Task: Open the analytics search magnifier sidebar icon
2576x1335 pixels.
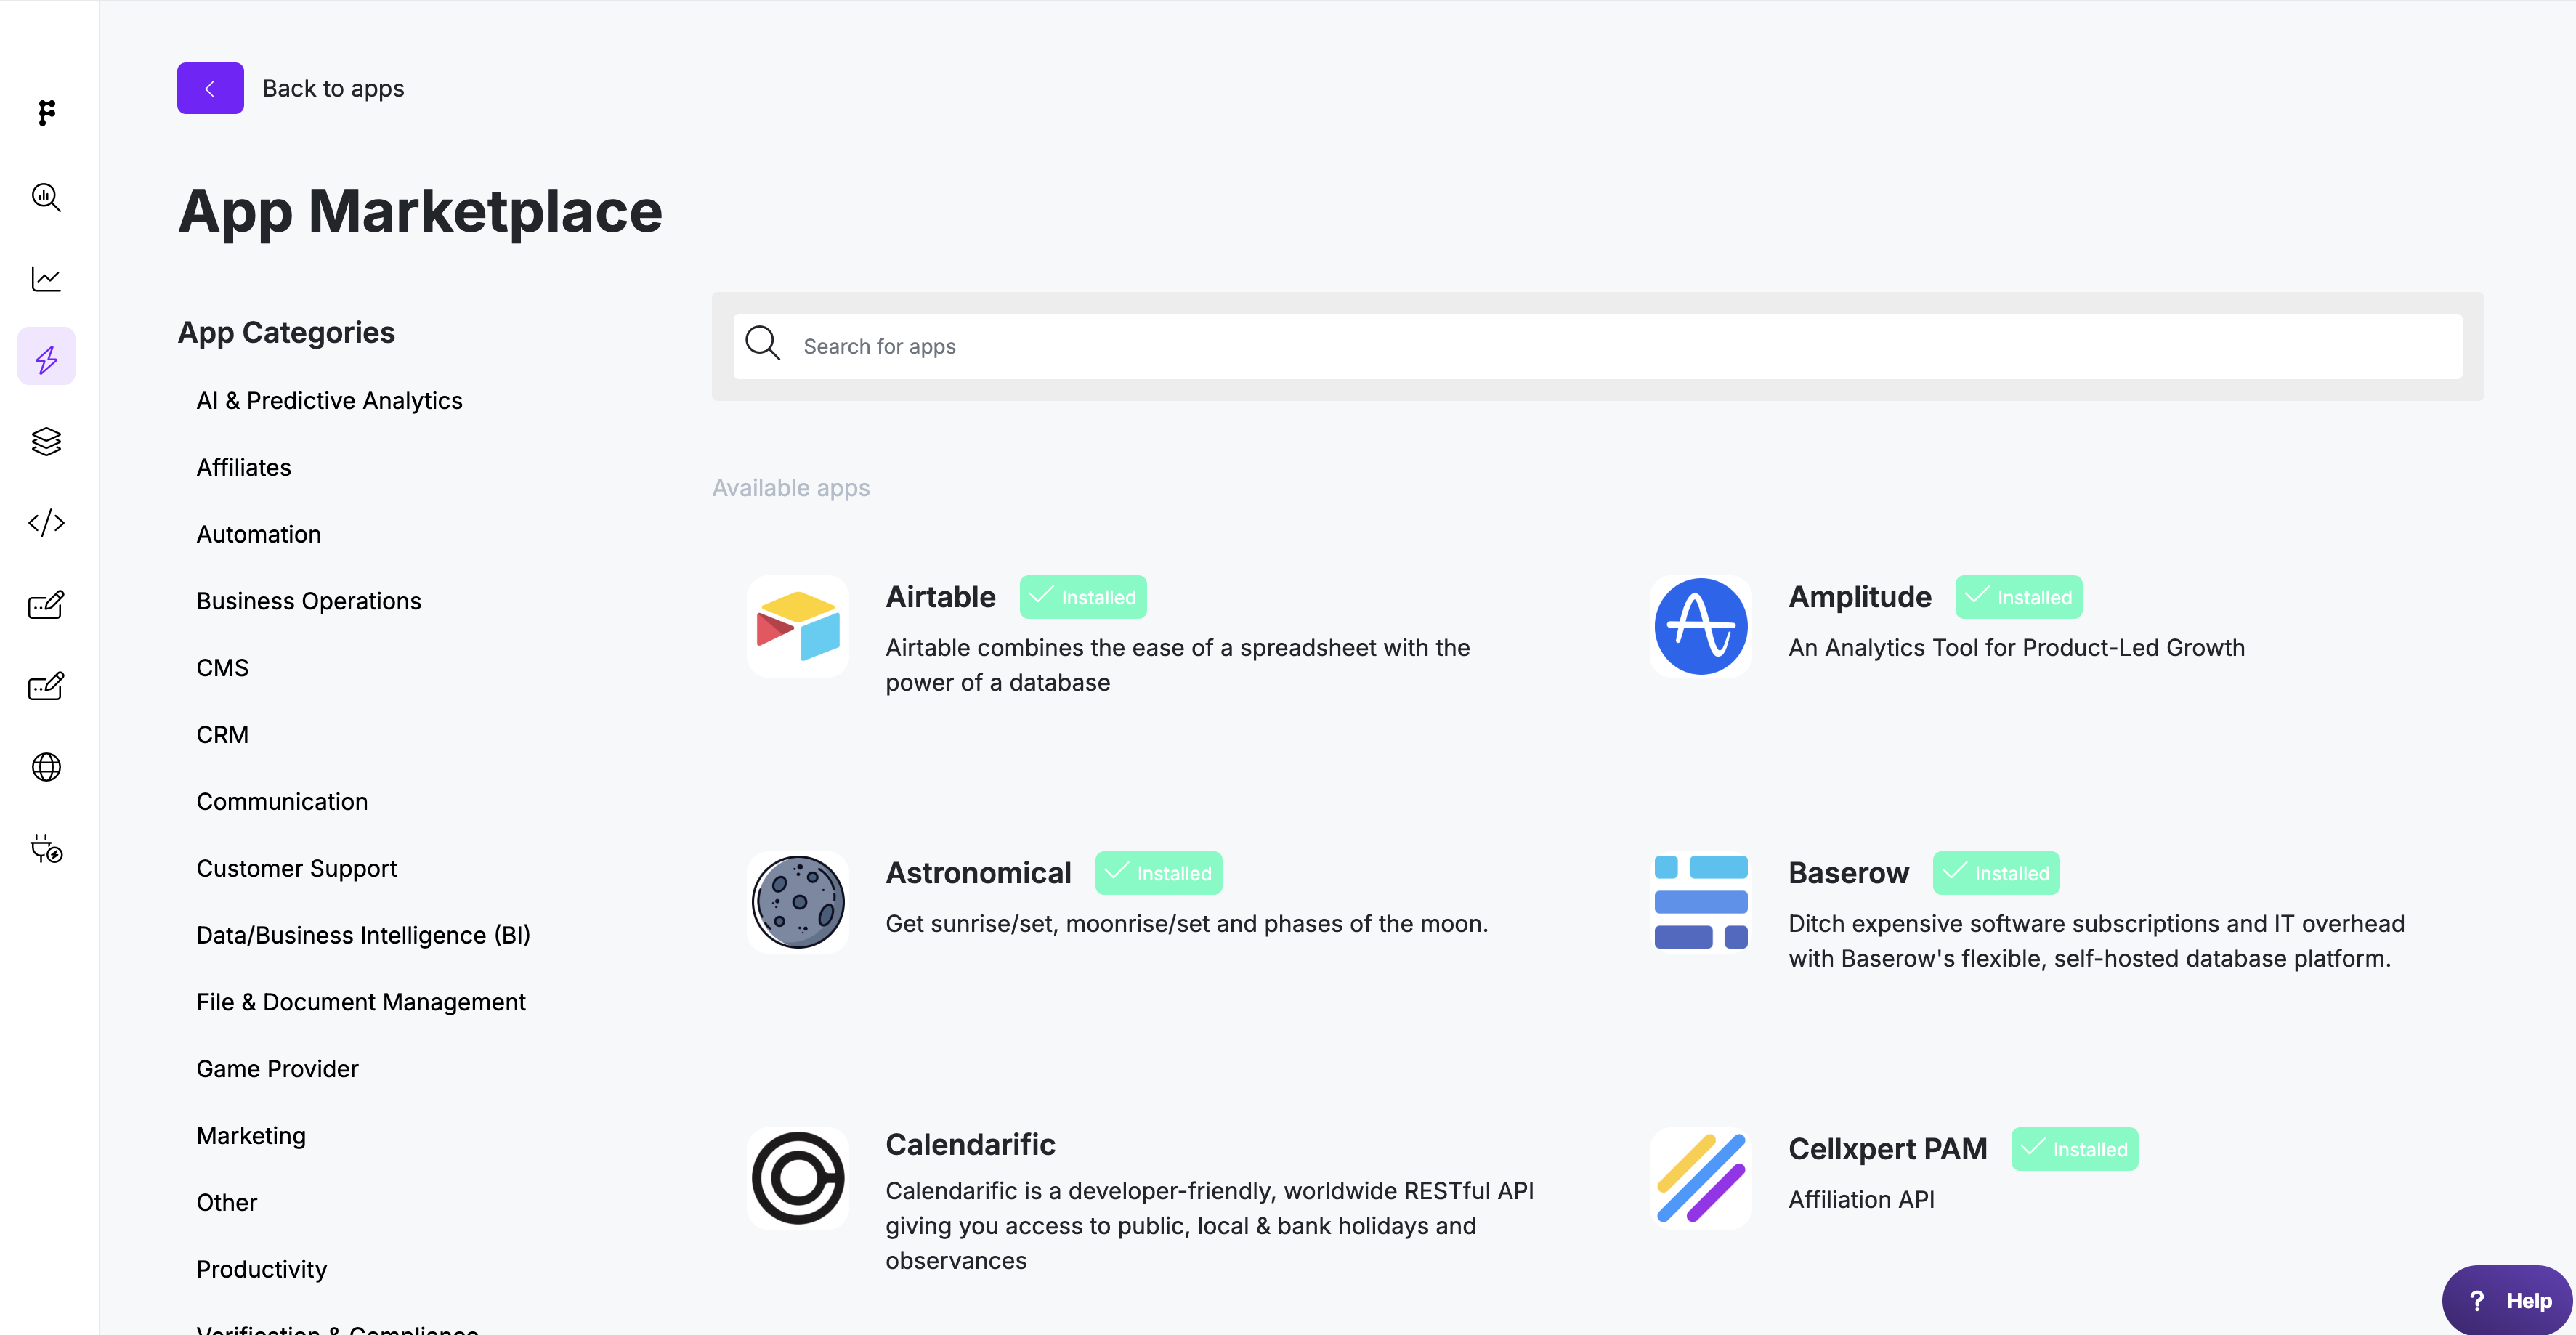Action: pos(46,197)
